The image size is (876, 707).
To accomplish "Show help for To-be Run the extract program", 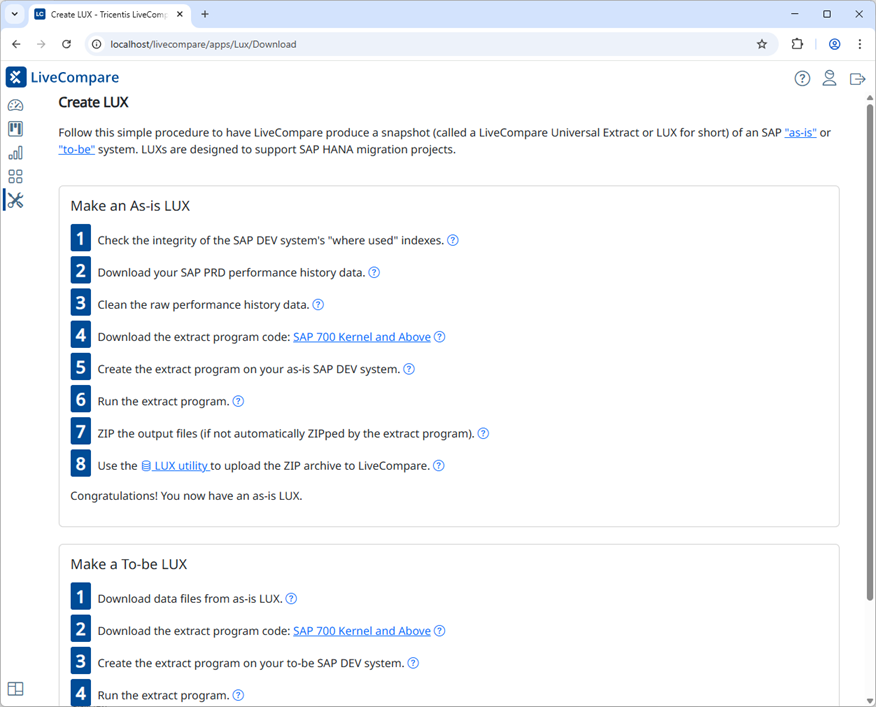I will click(238, 695).
